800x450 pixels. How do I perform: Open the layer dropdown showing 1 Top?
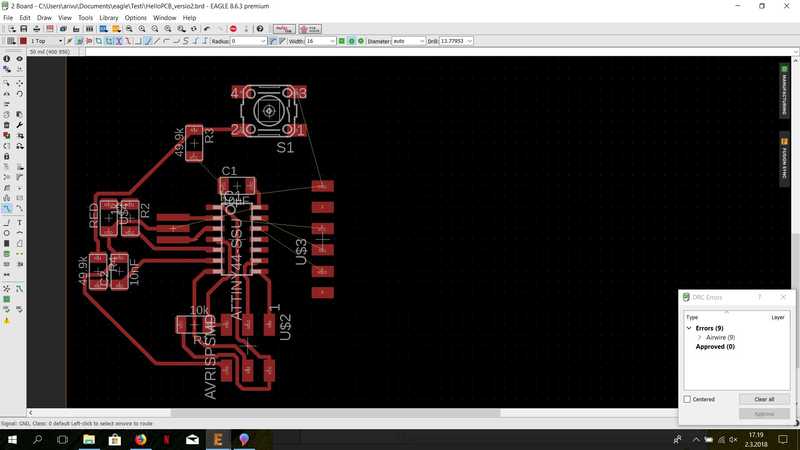[x=46, y=41]
